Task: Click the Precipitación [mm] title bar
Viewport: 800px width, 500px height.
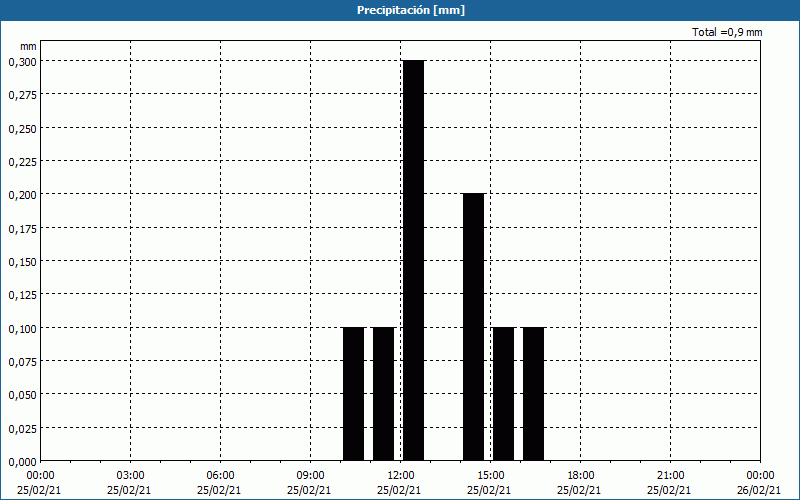Action: coord(400,10)
